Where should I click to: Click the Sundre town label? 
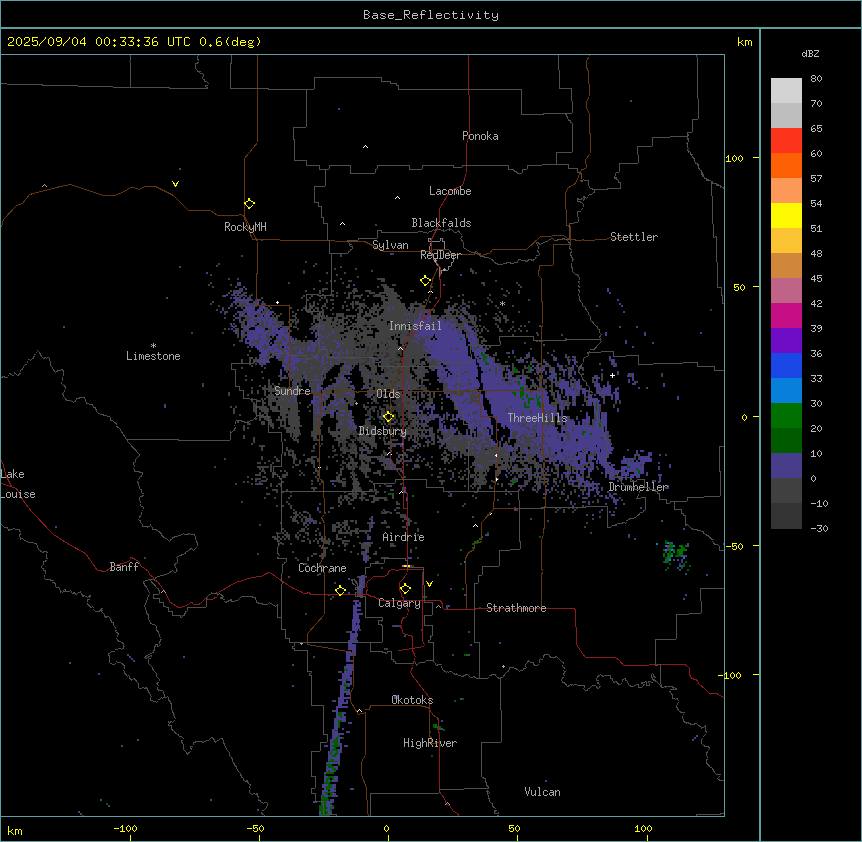click(x=292, y=391)
